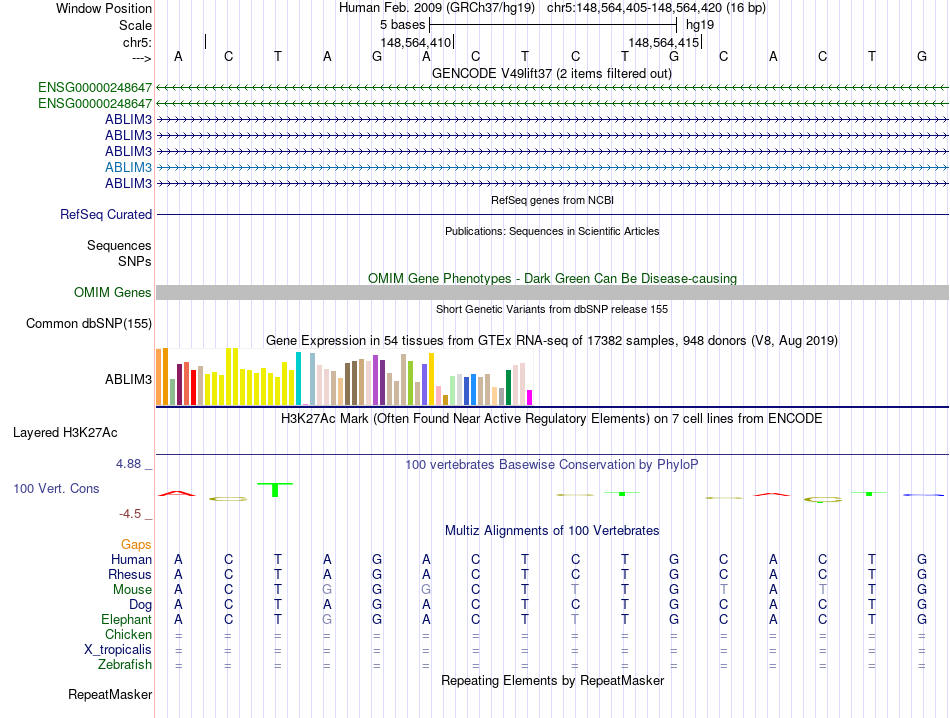
Task: Click the light-blue ABLIM3 transcript label
Action: [x=128, y=167]
